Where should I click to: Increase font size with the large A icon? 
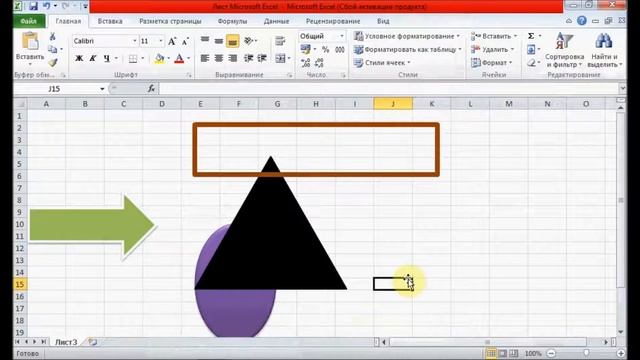pos(172,41)
